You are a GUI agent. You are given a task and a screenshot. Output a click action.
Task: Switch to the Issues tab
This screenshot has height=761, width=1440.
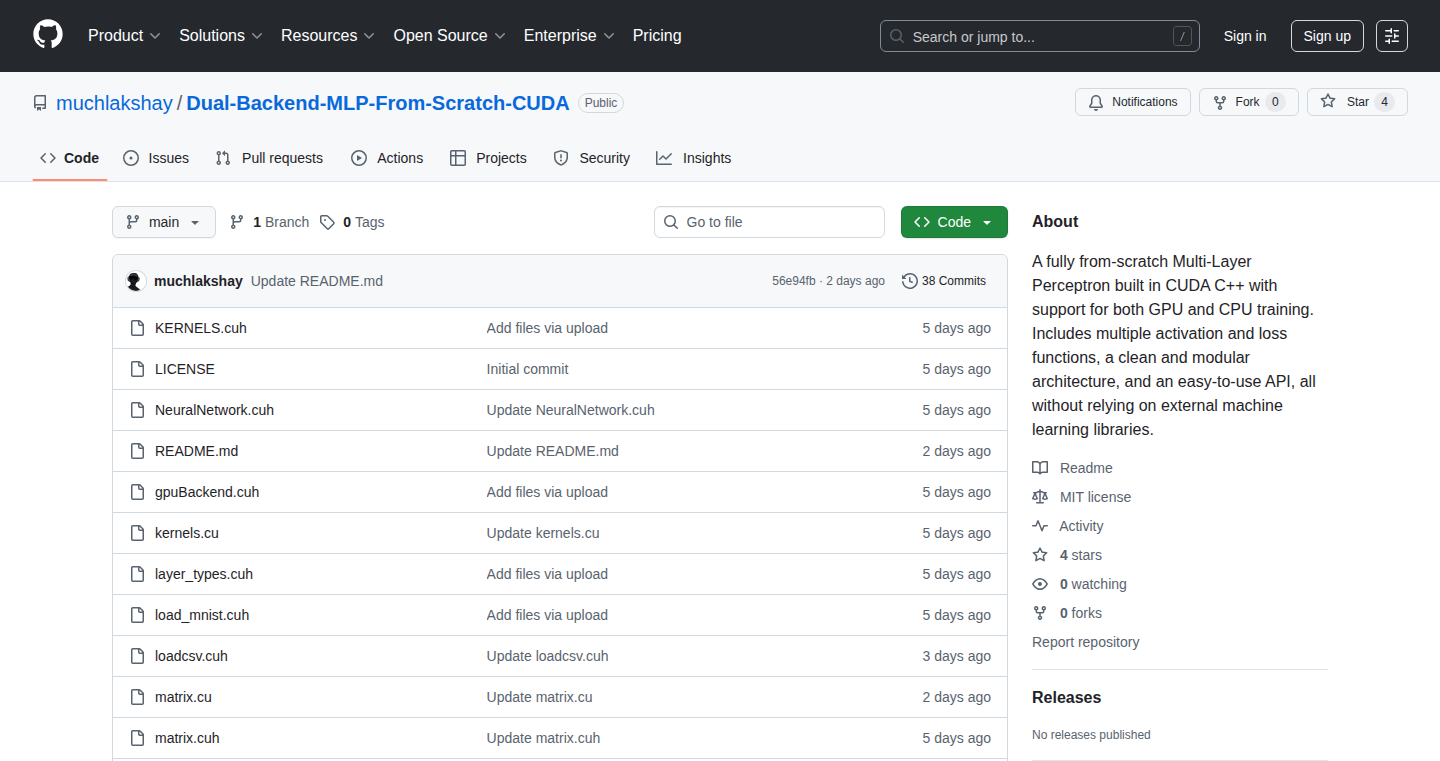(x=156, y=158)
